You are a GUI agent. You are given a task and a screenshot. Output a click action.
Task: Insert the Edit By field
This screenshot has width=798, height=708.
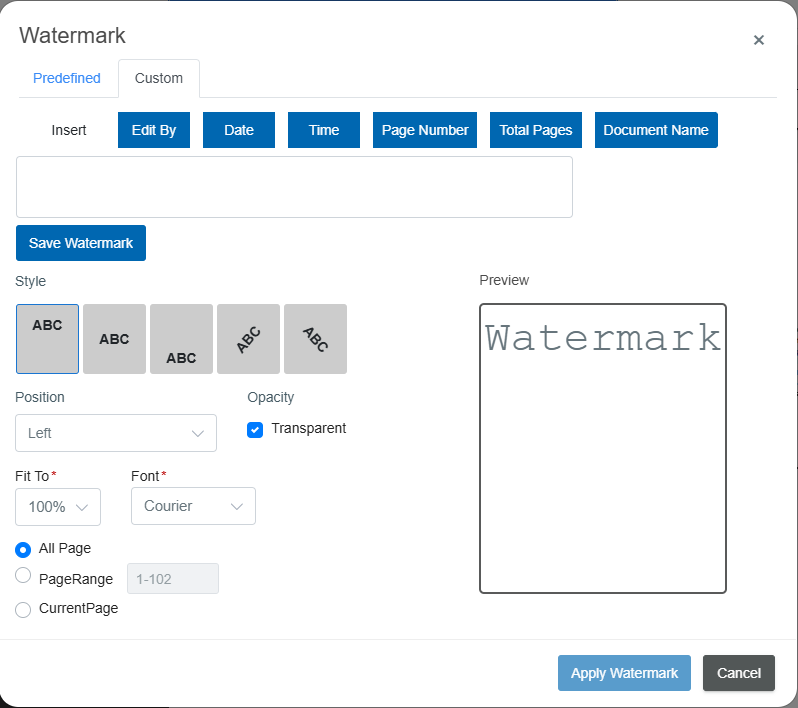[154, 130]
